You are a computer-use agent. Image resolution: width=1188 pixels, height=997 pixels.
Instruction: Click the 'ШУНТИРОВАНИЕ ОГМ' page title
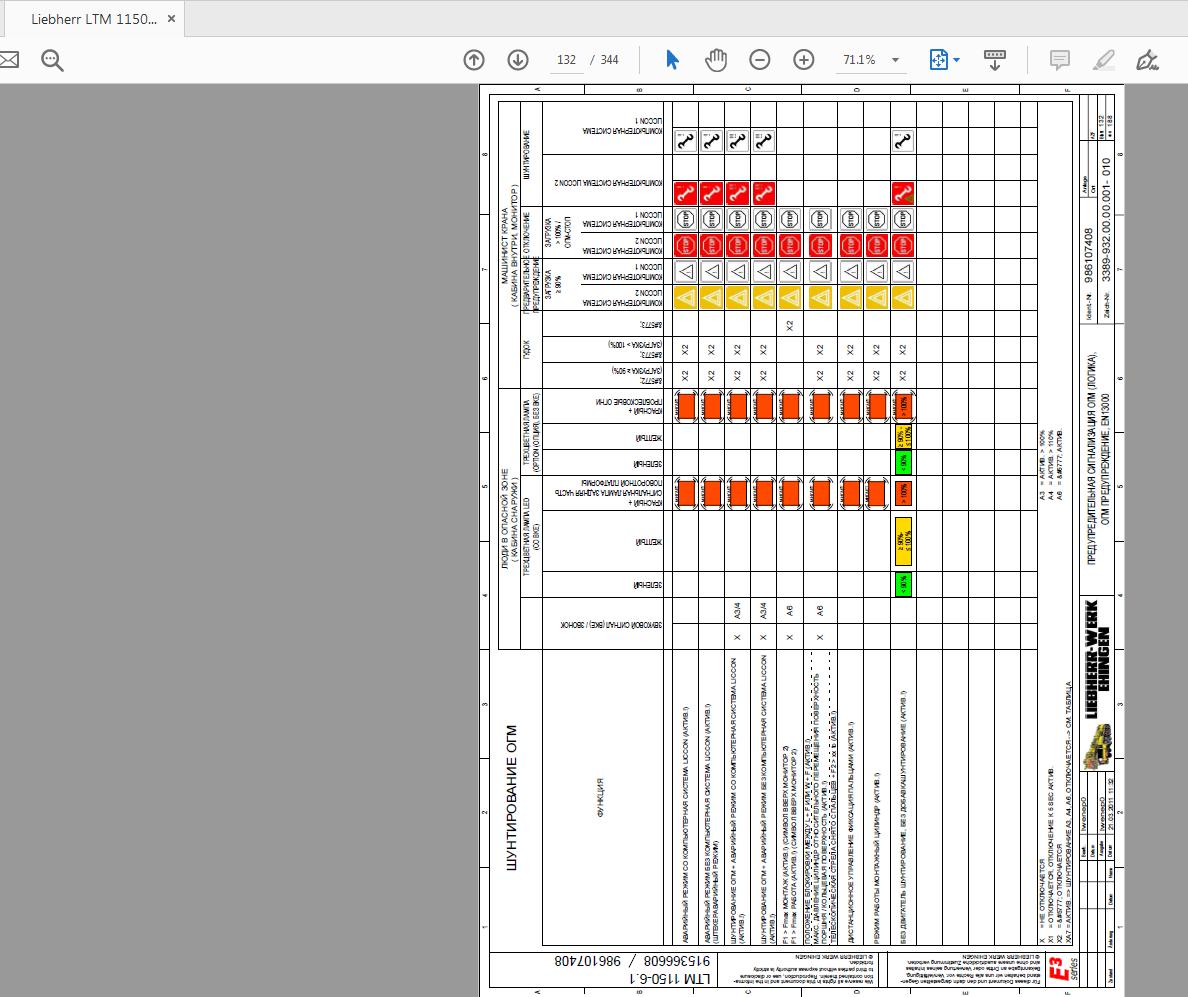coord(511,798)
